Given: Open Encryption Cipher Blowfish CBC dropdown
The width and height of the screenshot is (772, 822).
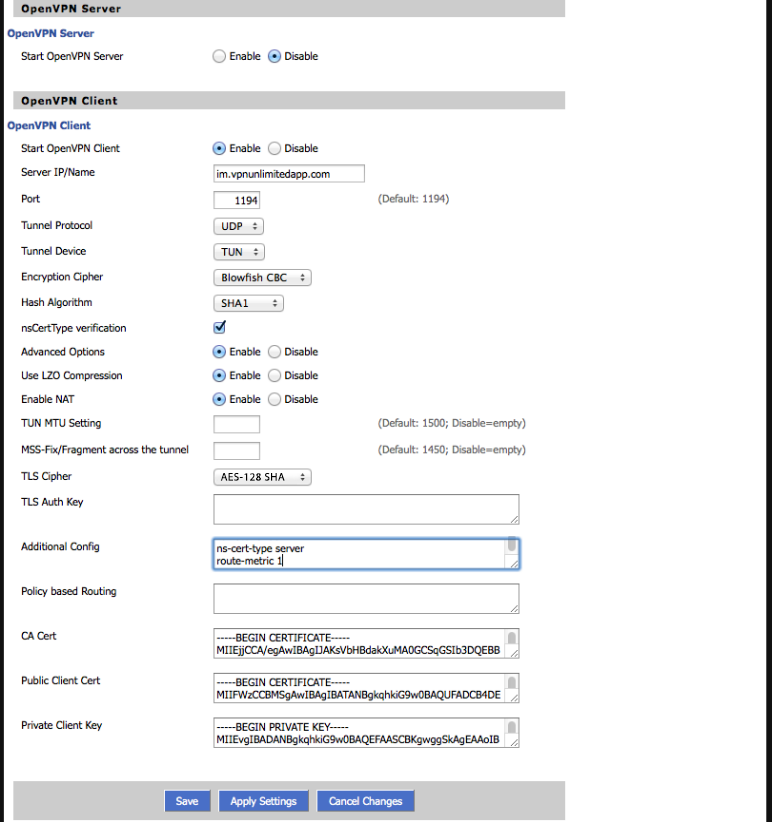Looking at the screenshot, I should (x=263, y=277).
